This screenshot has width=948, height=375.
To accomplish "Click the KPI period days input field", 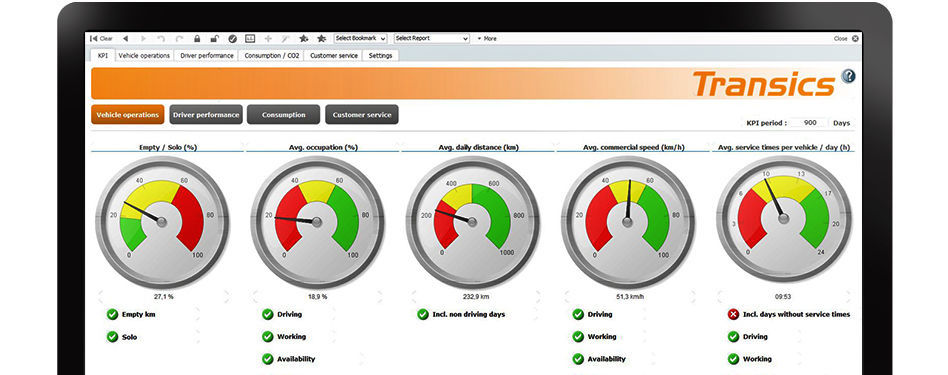I will [x=810, y=123].
